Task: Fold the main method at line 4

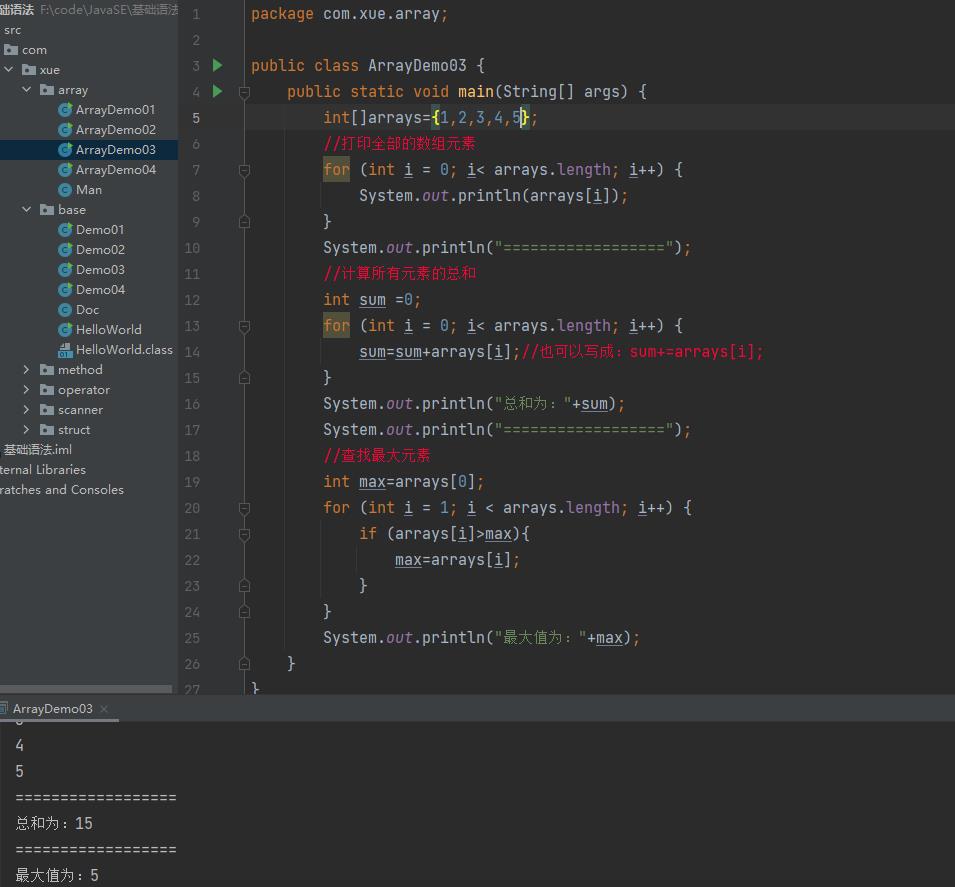Action: coord(244,92)
